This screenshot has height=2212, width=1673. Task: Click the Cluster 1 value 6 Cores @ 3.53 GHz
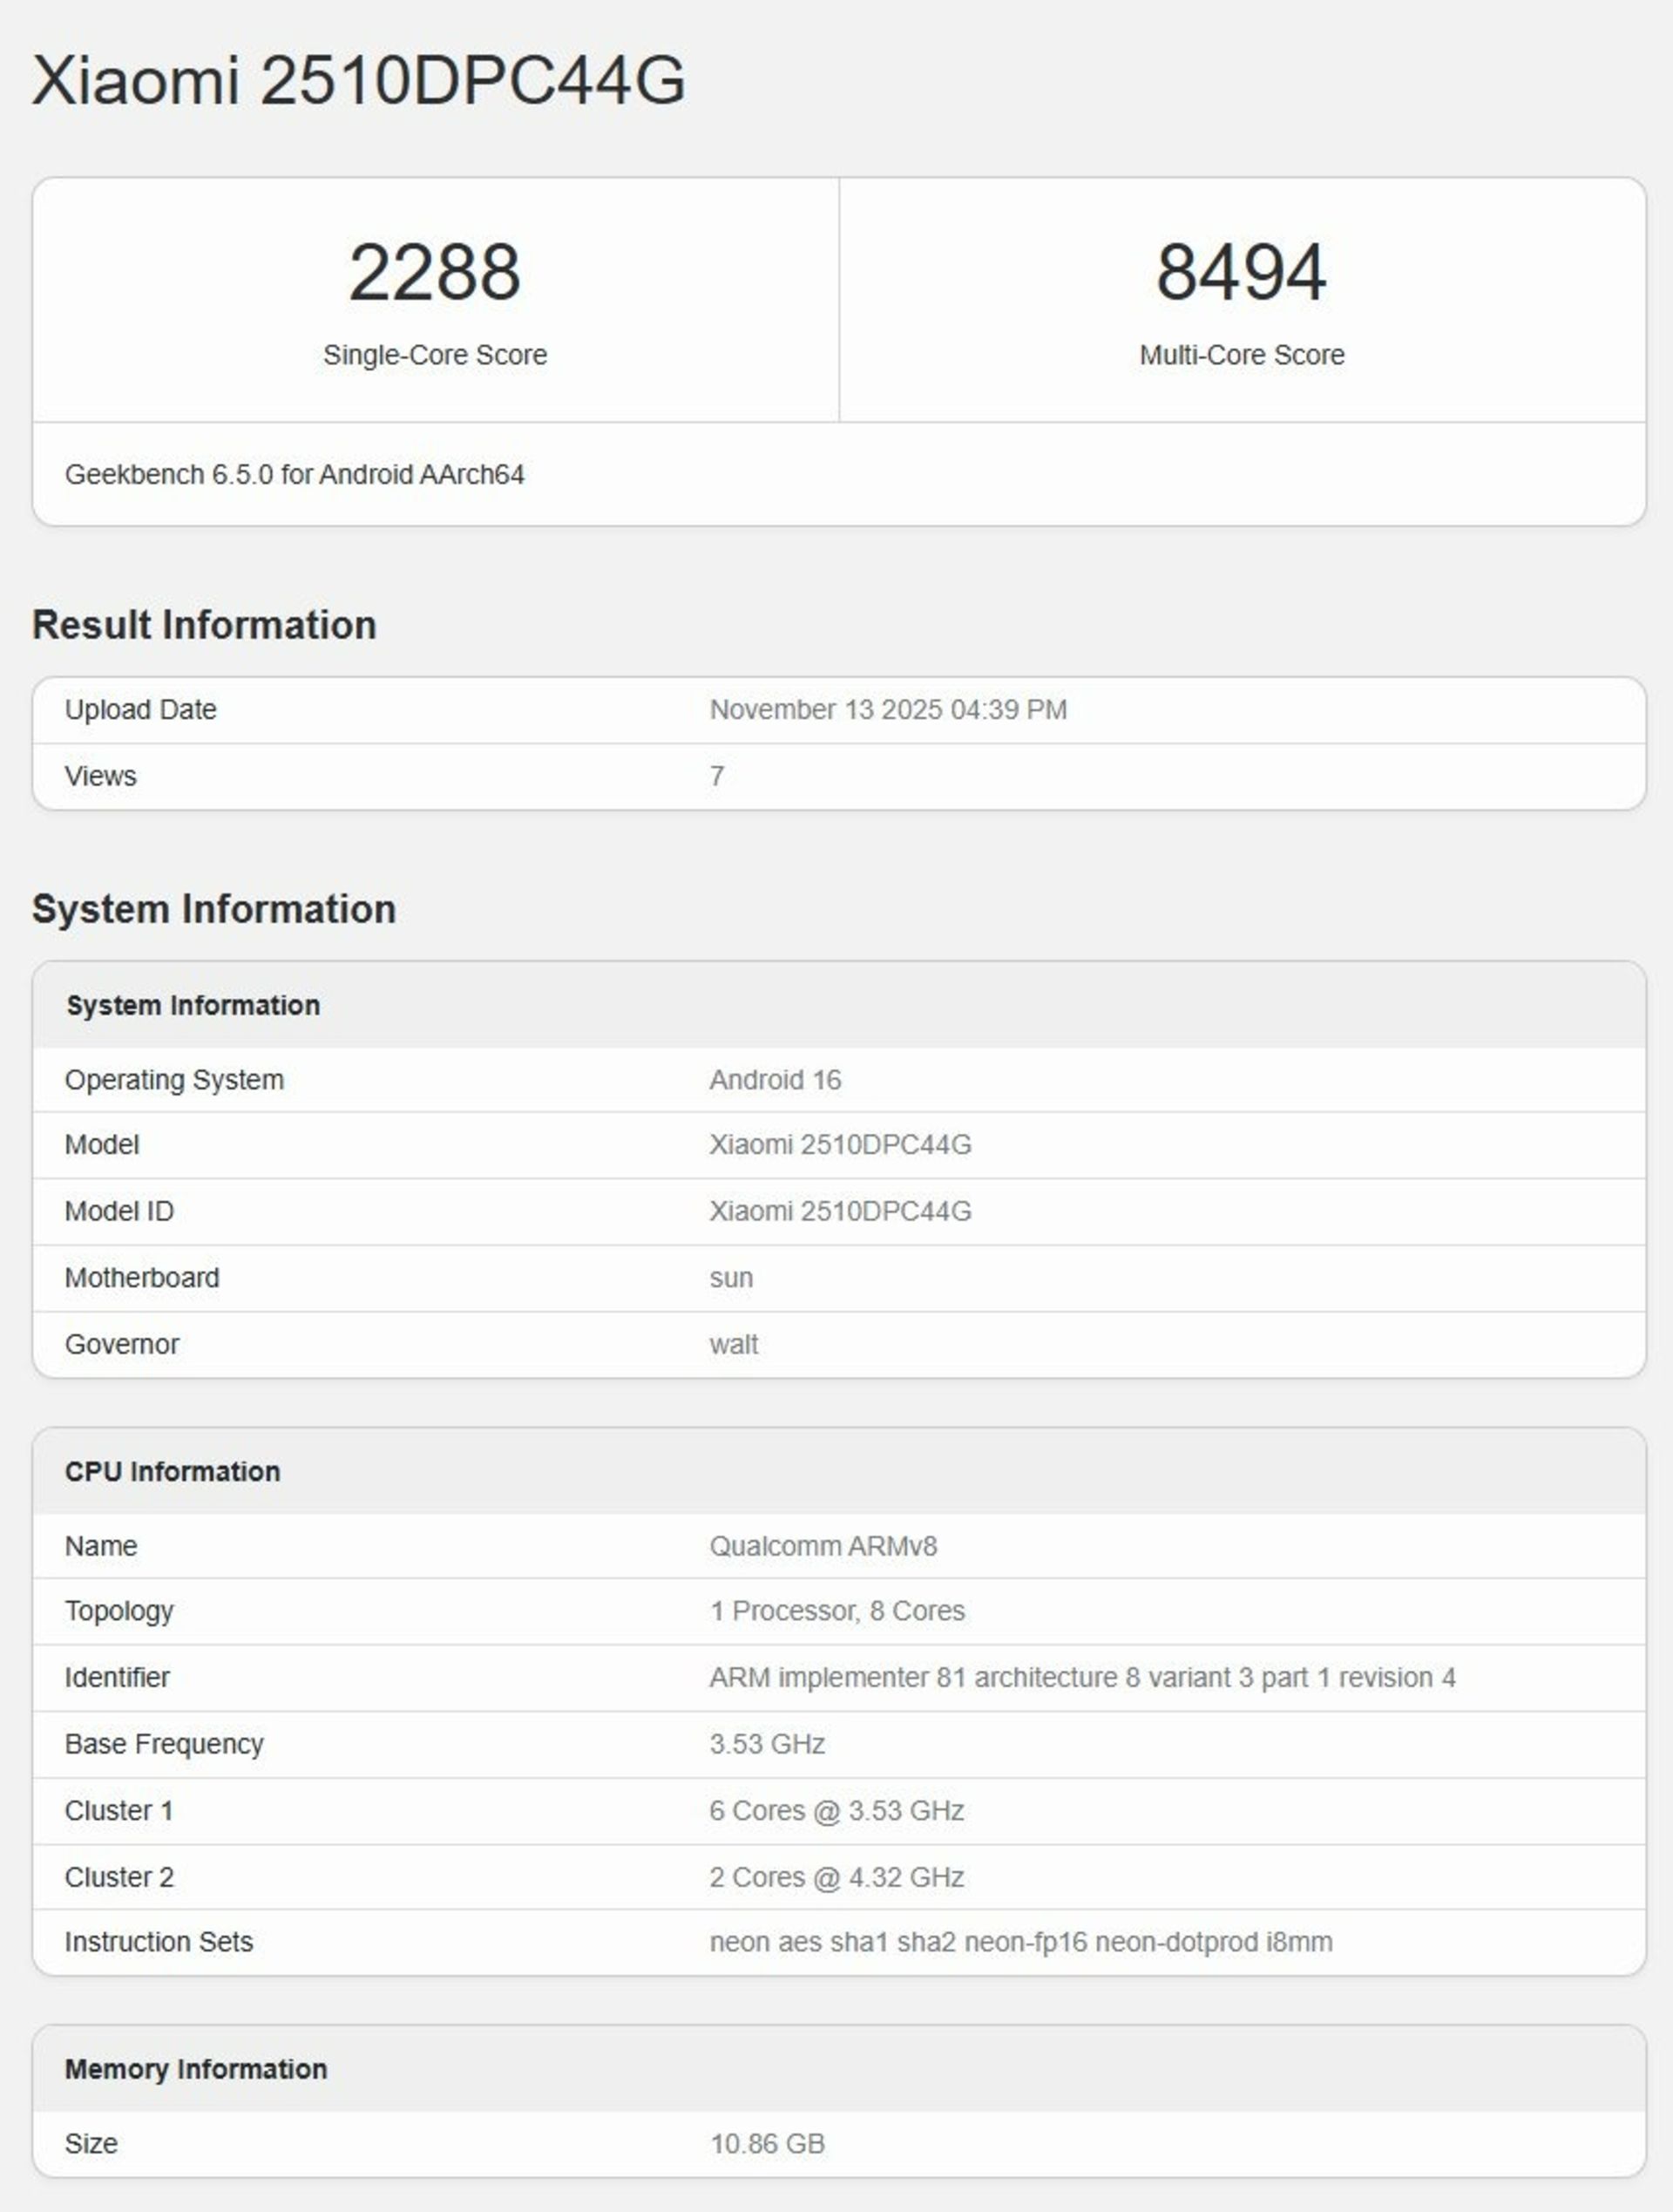(x=836, y=1811)
